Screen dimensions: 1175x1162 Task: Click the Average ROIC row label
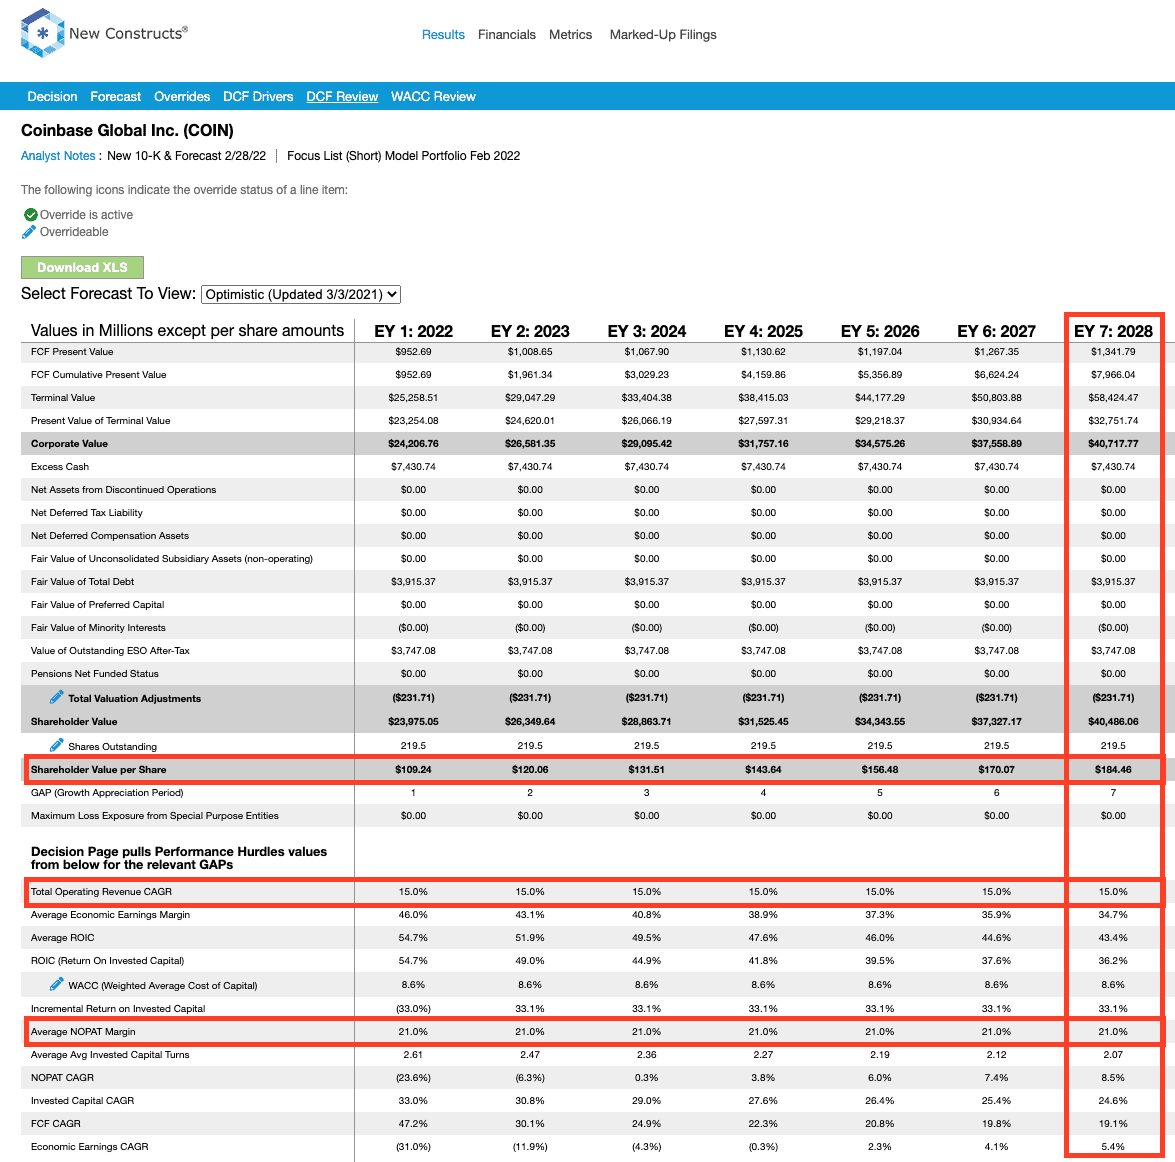(x=62, y=937)
